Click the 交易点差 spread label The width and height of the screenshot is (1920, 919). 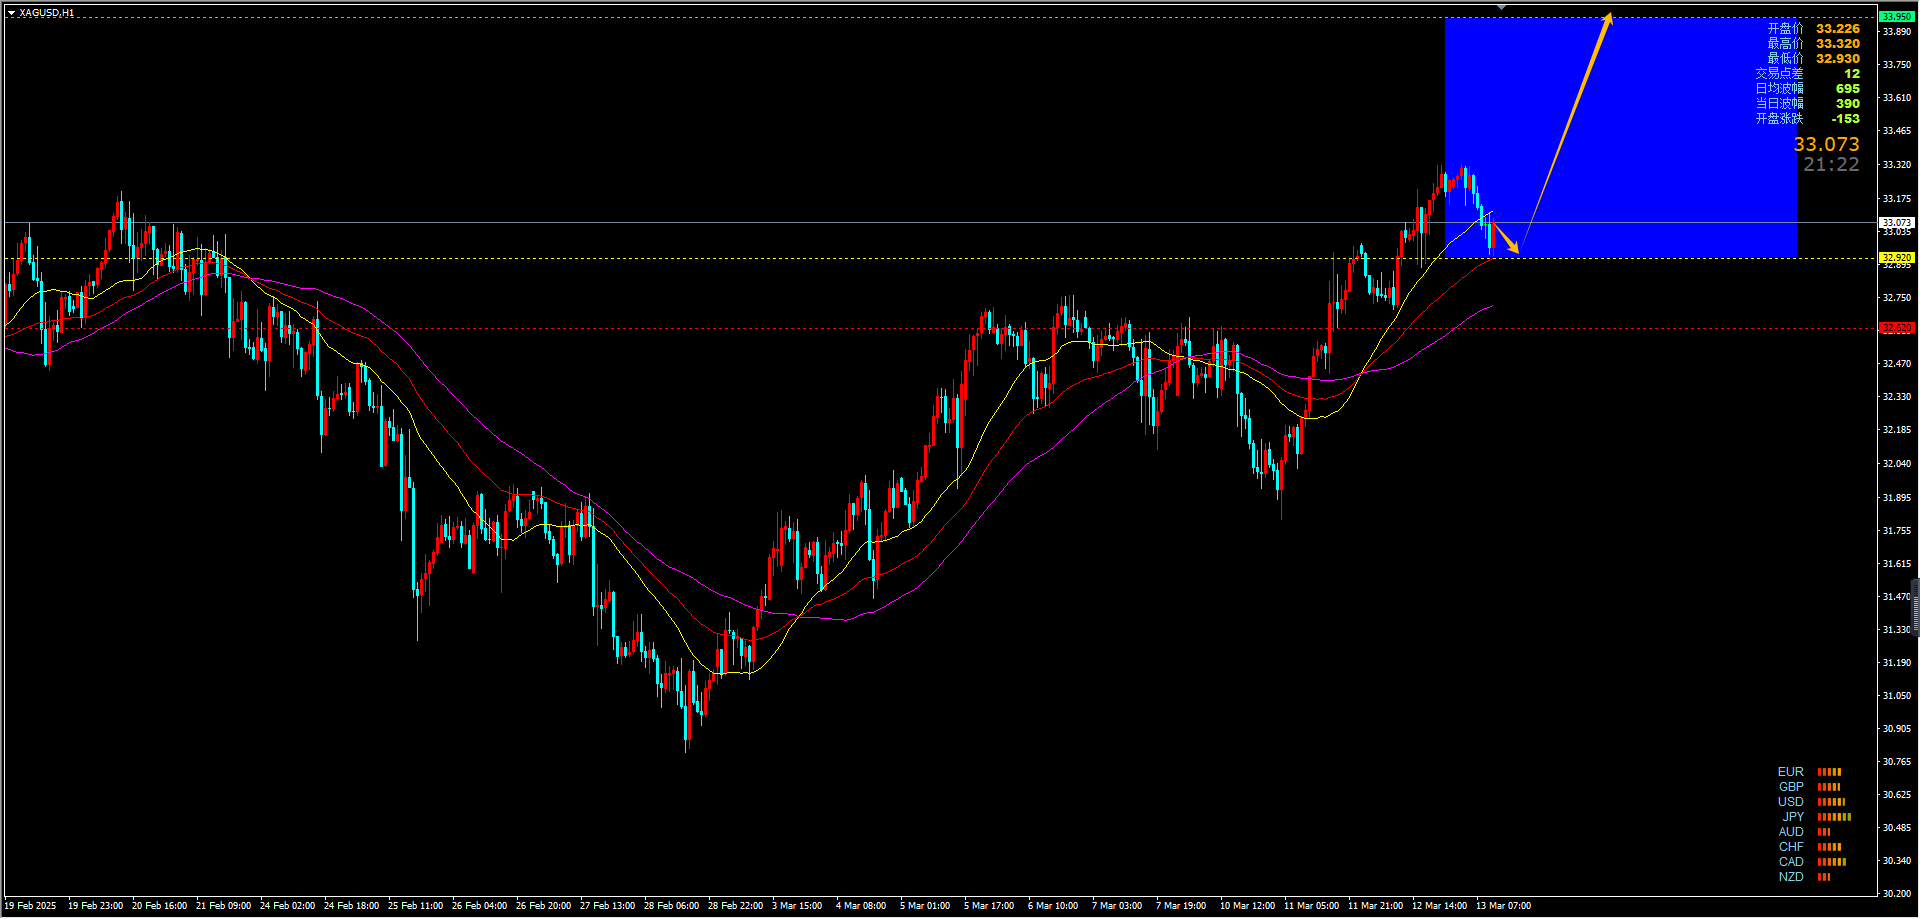point(1779,74)
